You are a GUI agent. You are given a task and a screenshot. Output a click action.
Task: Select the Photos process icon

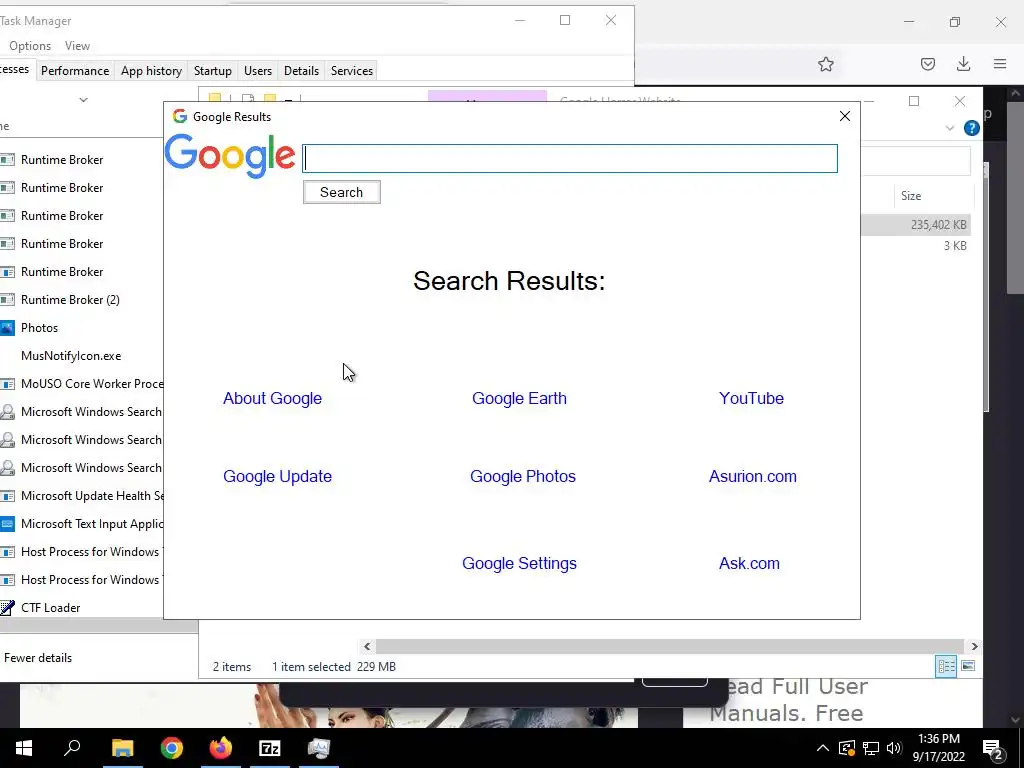(7, 328)
